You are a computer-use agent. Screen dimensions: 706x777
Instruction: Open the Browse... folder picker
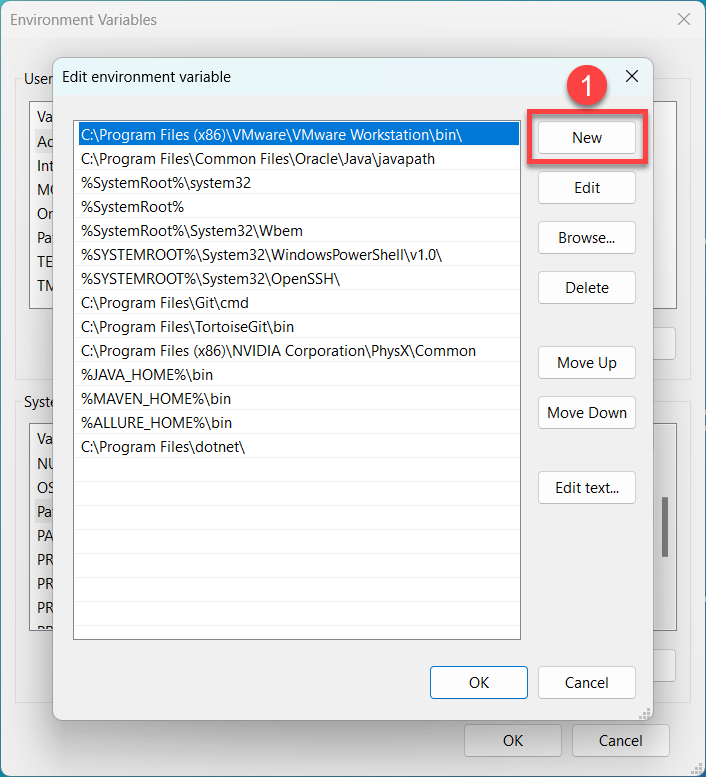pos(587,238)
